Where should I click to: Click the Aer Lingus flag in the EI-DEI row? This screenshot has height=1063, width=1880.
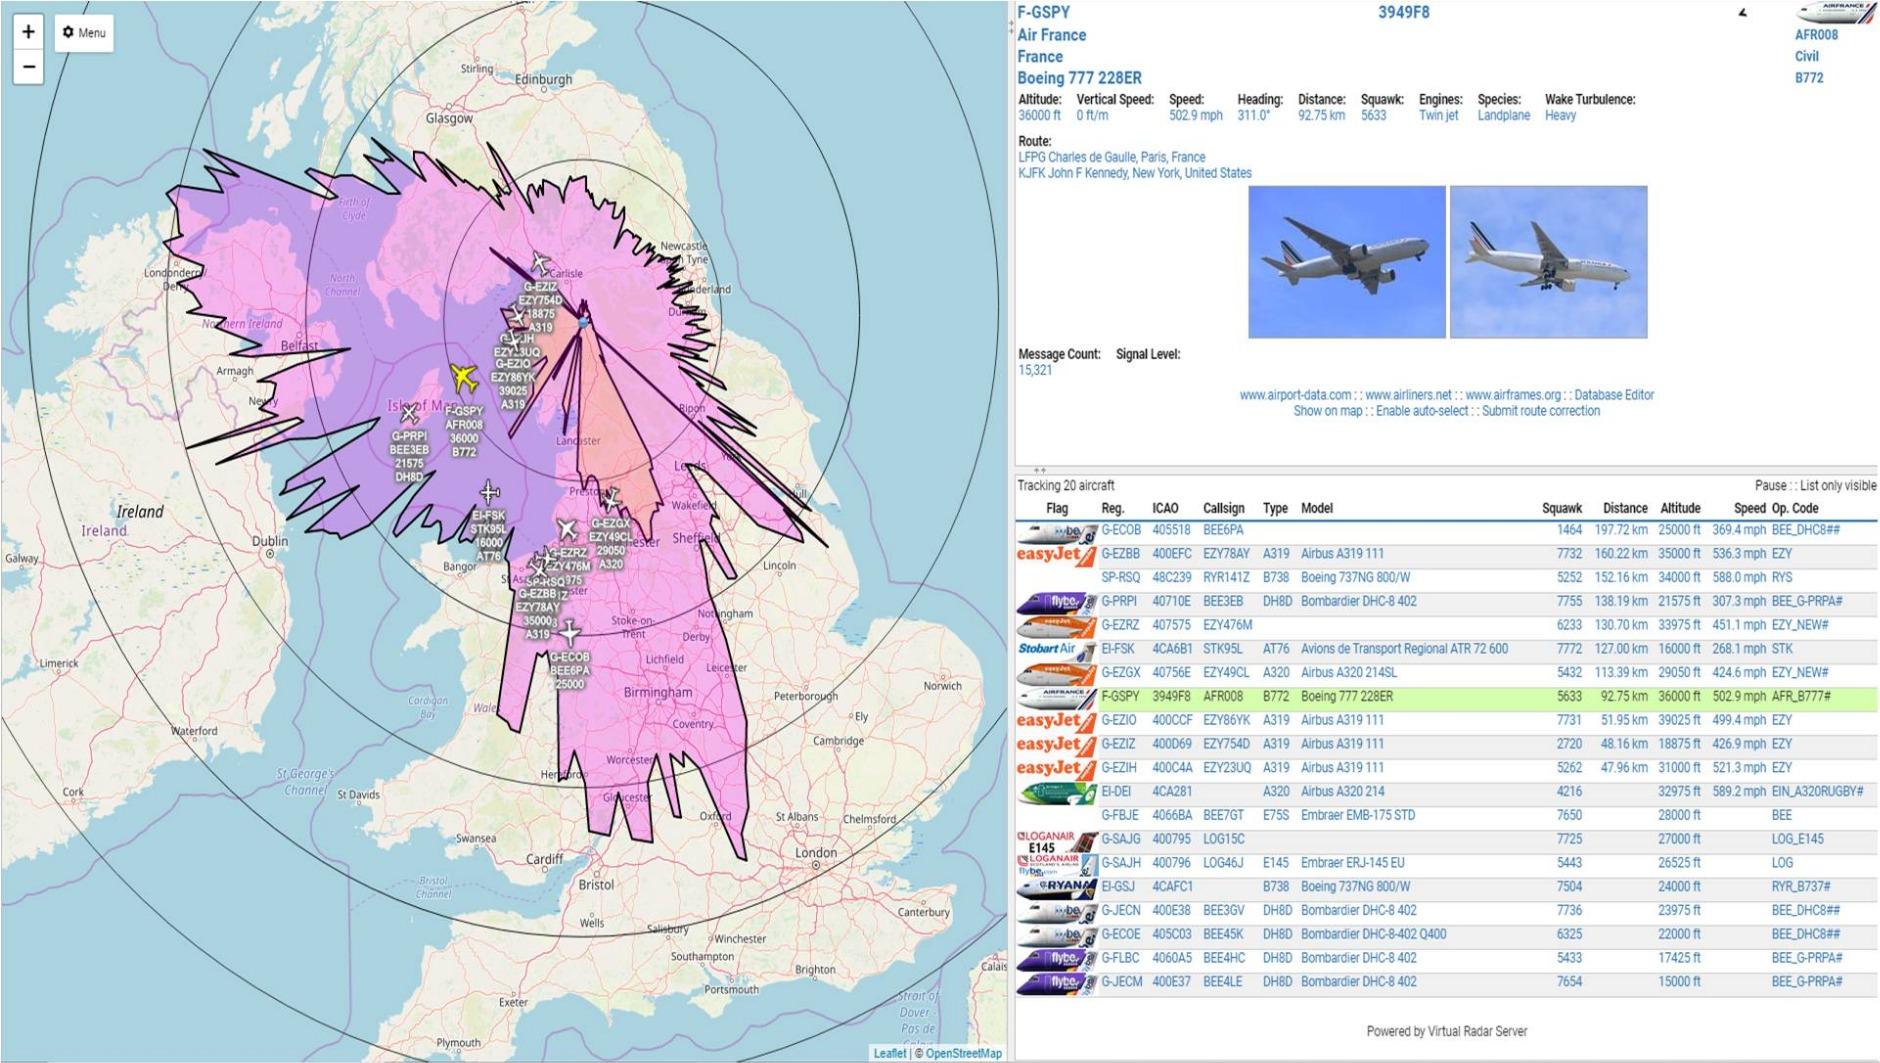[1056, 792]
